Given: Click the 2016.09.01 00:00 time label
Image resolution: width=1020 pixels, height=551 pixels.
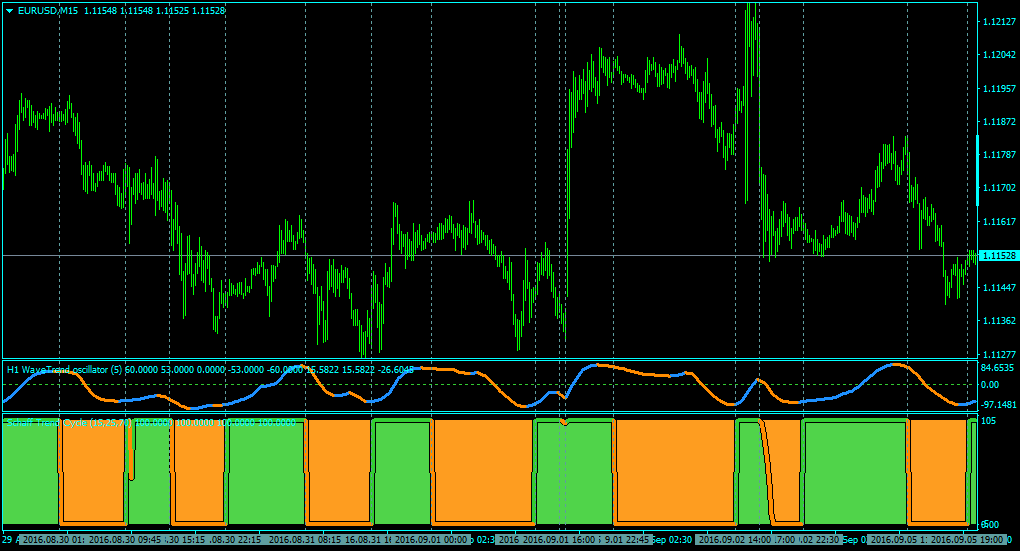Looking at the screenshot, I should point(431,539).
